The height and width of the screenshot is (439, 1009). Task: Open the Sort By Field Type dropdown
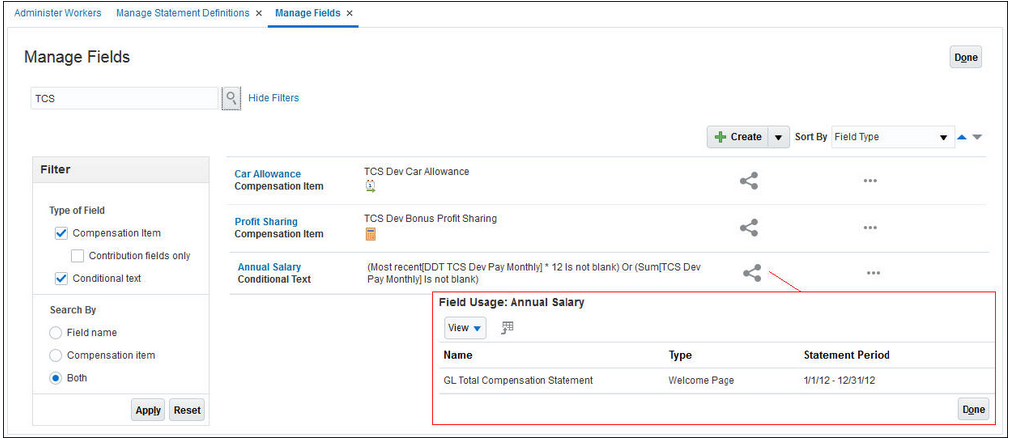pos(892,137)
